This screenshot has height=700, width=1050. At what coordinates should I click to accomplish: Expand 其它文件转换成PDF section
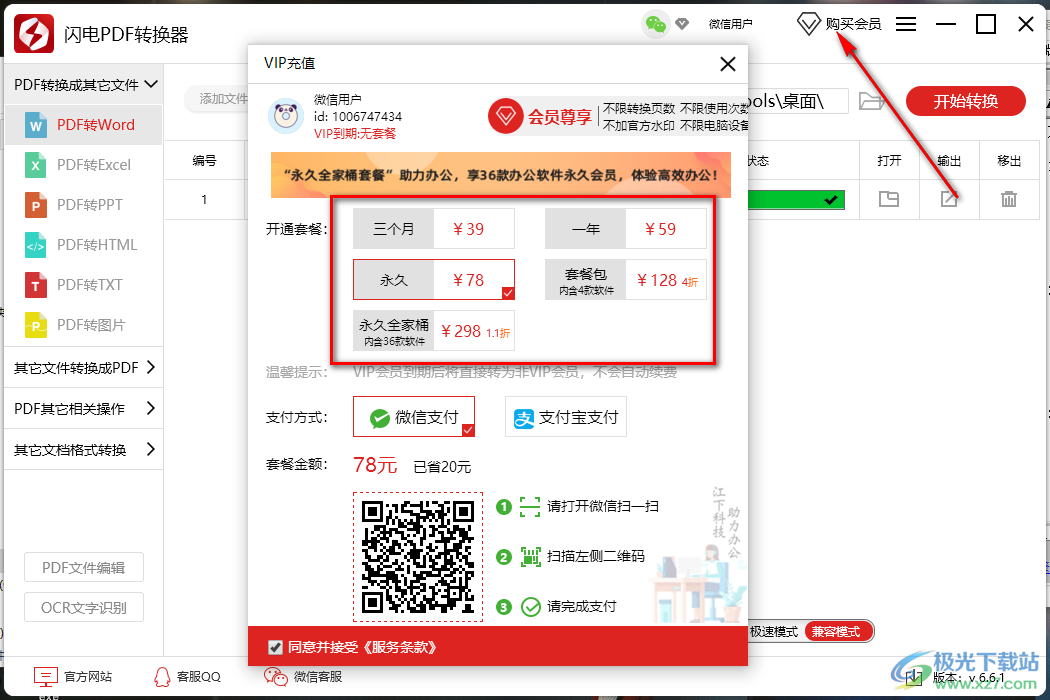click(84, 367)
